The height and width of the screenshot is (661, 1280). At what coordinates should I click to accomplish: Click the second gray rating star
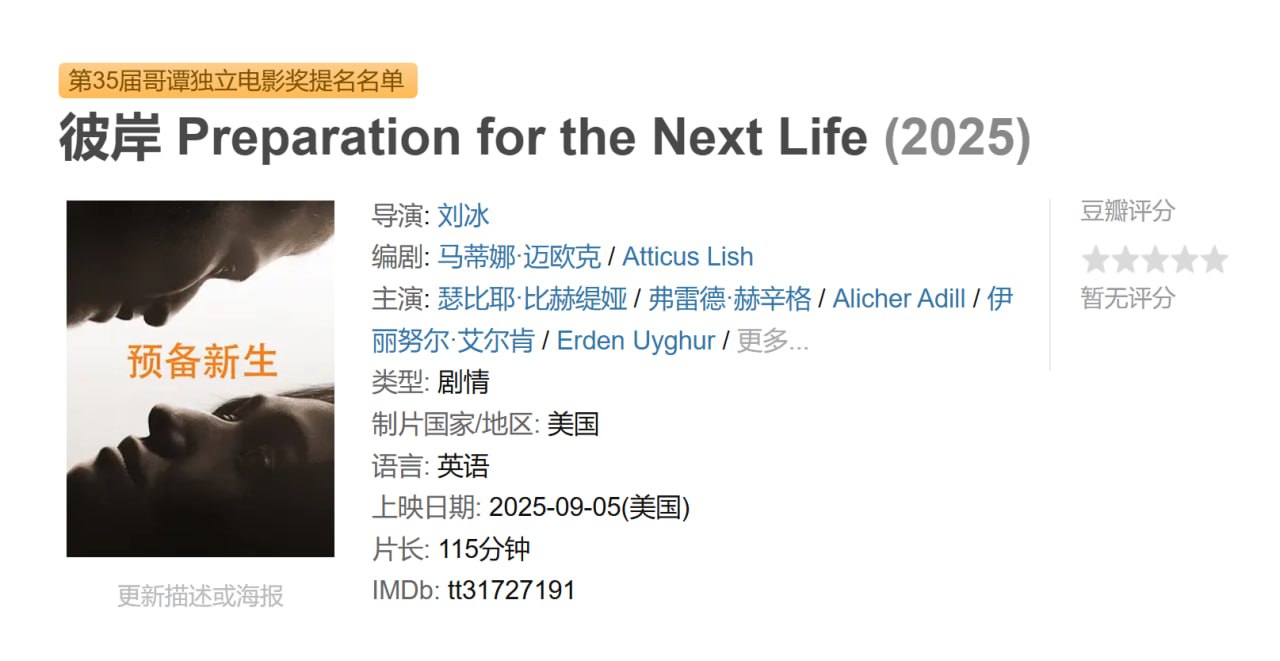(x=1125, y=260)
